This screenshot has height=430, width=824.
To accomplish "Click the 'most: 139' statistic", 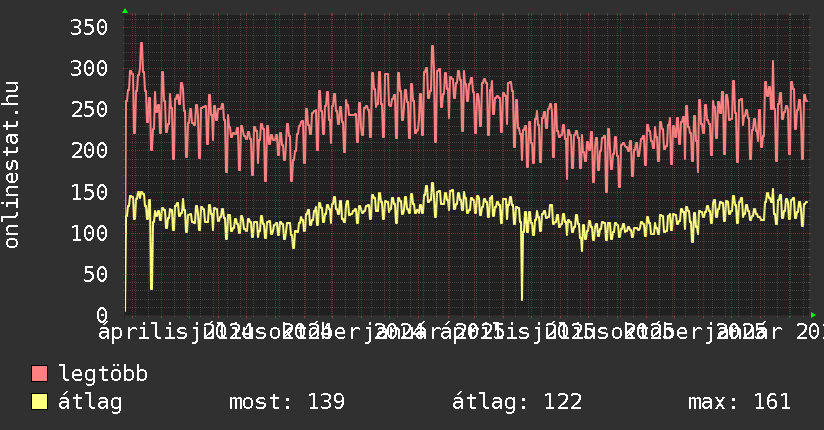I will 287,402.
